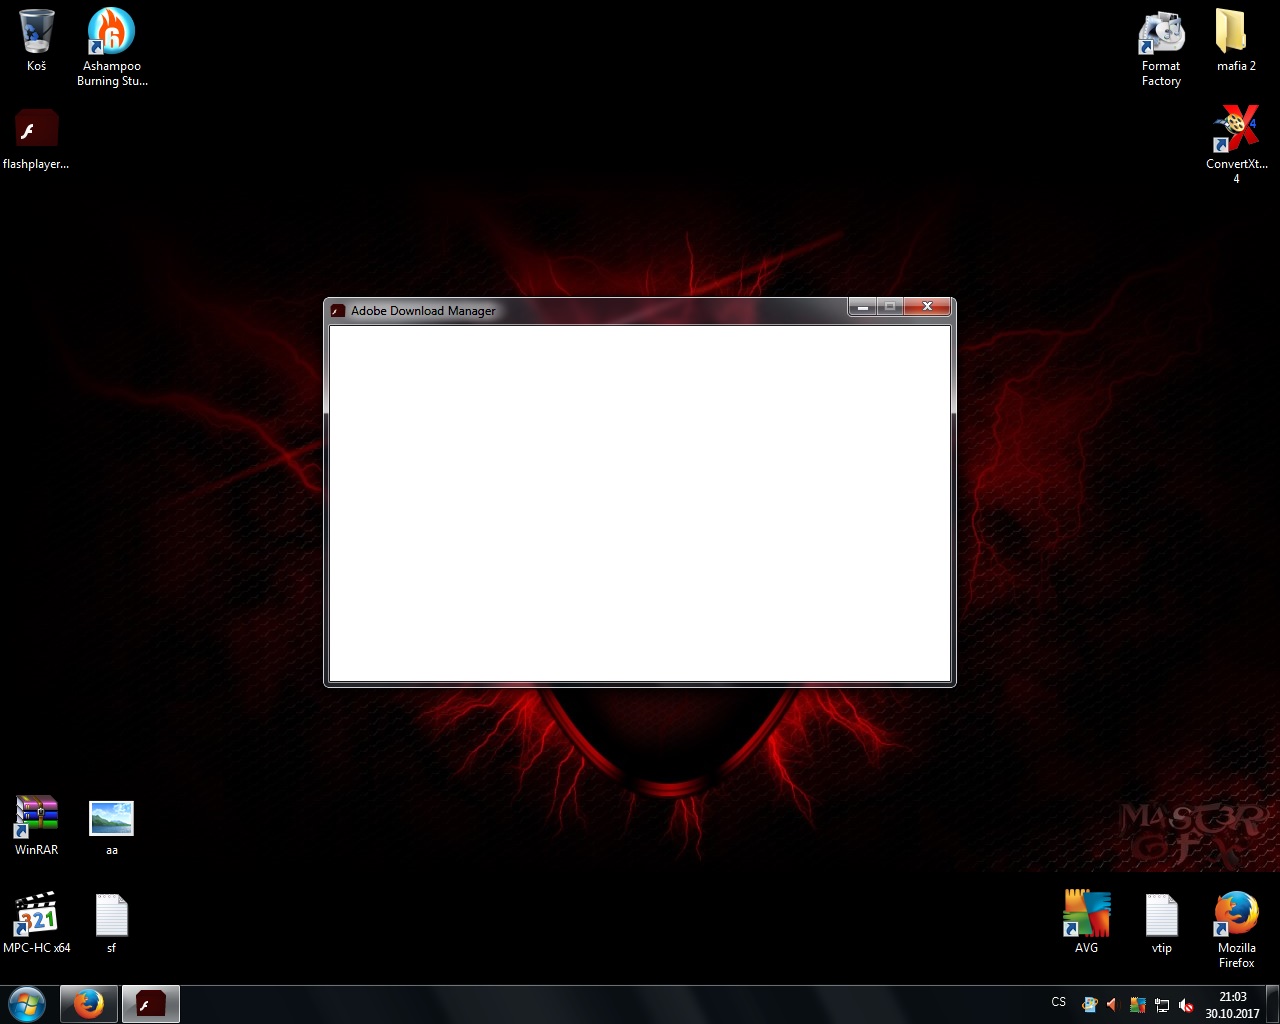The height and width of the screenshot is (1024, 1280).
Task: Select the Mozilla Firefox desktop shortcut
Action: point(1236,930)
